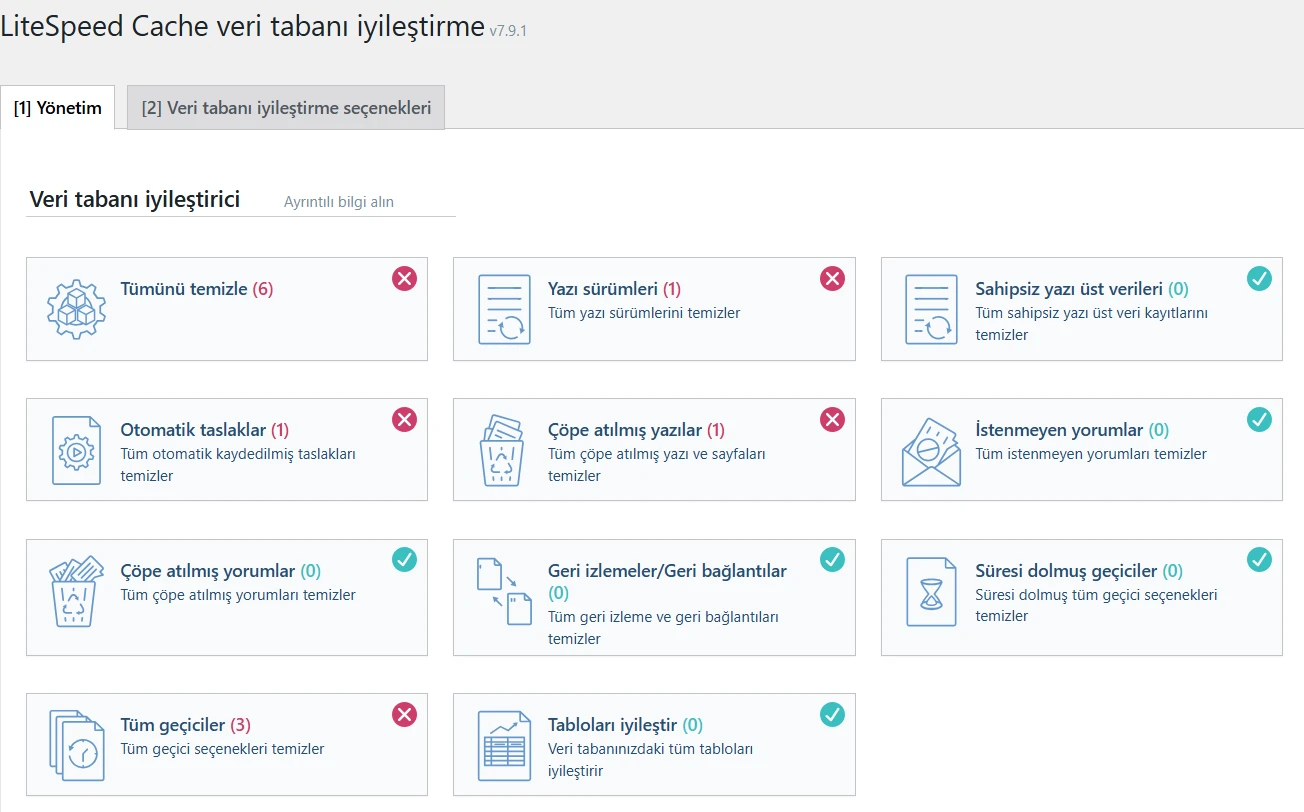
Task: Click the version label v7.9.1
Action: (x=508, y=31)
